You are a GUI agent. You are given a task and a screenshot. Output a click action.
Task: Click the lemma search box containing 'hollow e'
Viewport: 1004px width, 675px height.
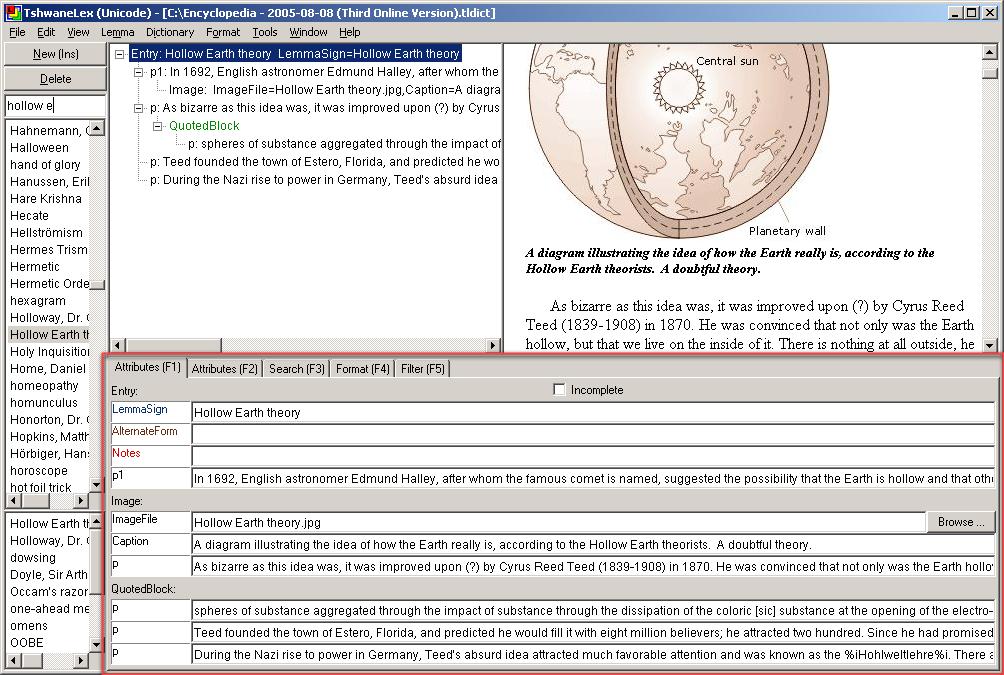coord(55,106)
